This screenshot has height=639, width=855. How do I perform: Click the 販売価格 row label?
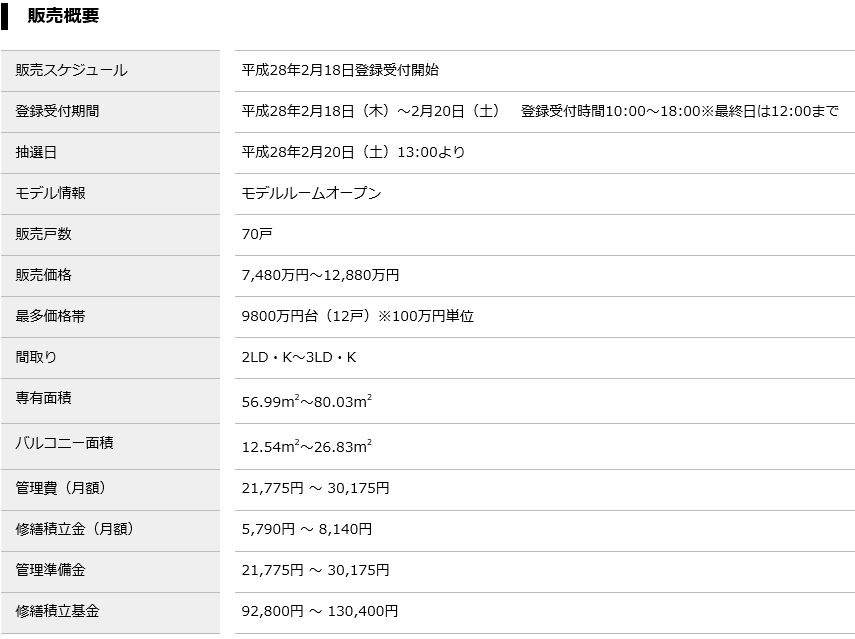tap(43, 275)
